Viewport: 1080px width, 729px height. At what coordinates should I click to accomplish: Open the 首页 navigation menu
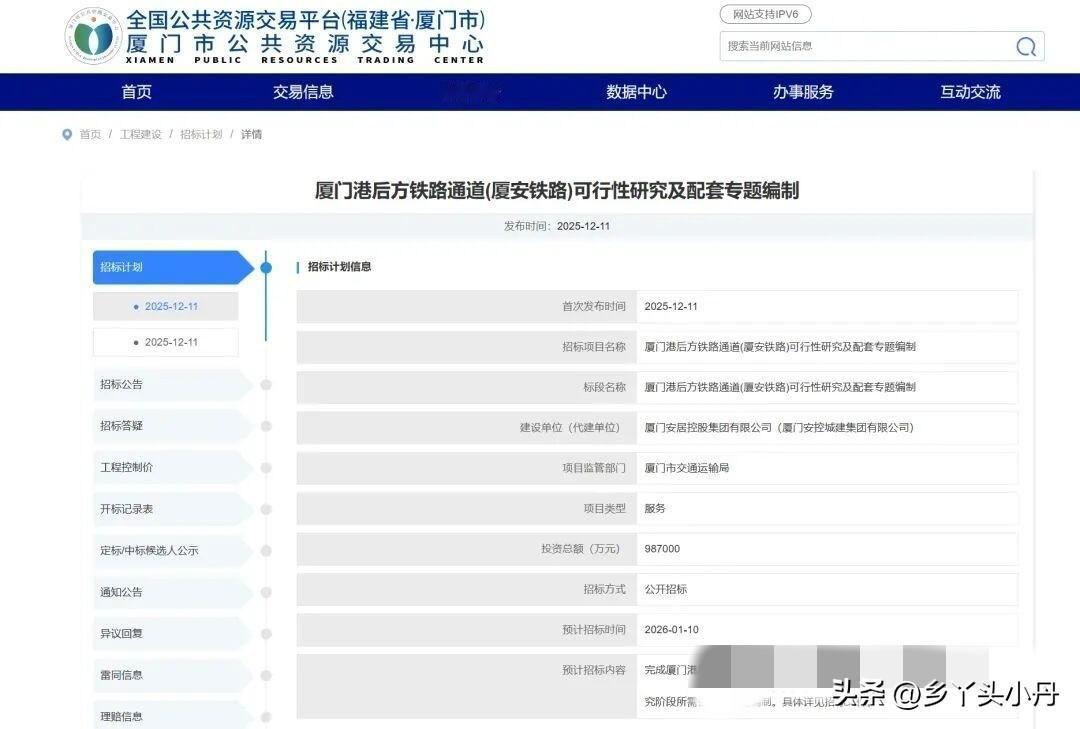[136, 92]
